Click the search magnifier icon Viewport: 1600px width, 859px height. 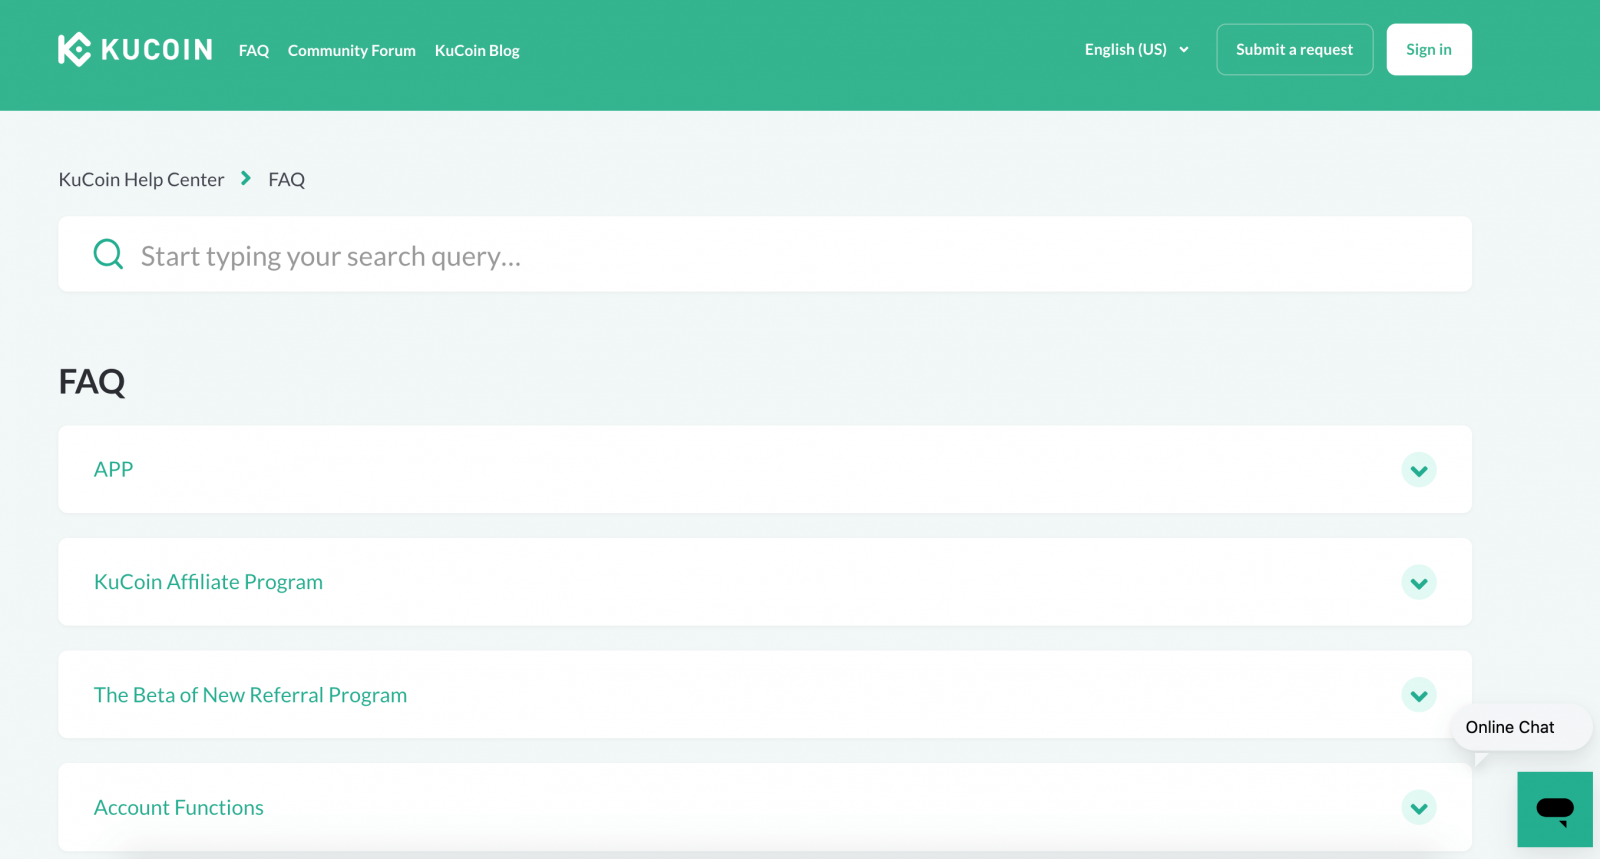(x=108, y=254)
